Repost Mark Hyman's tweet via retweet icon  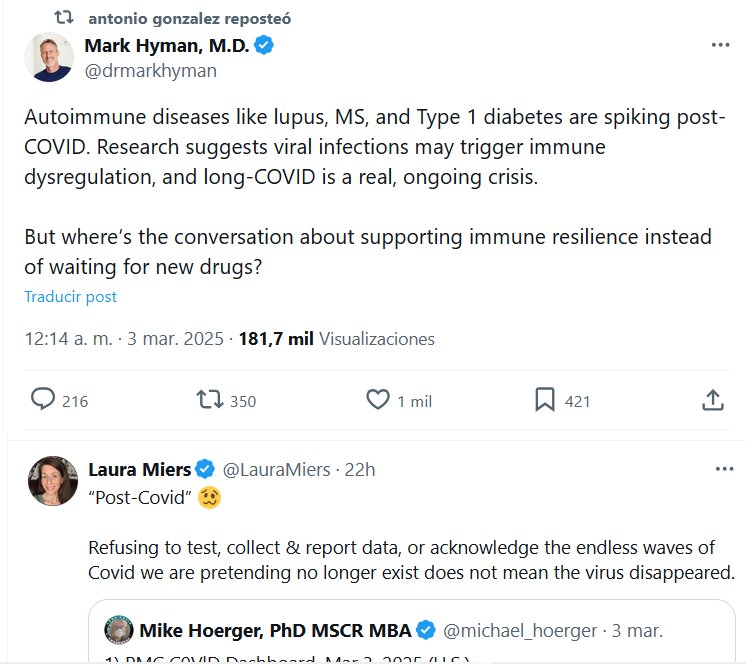click(x=210, y=400)
